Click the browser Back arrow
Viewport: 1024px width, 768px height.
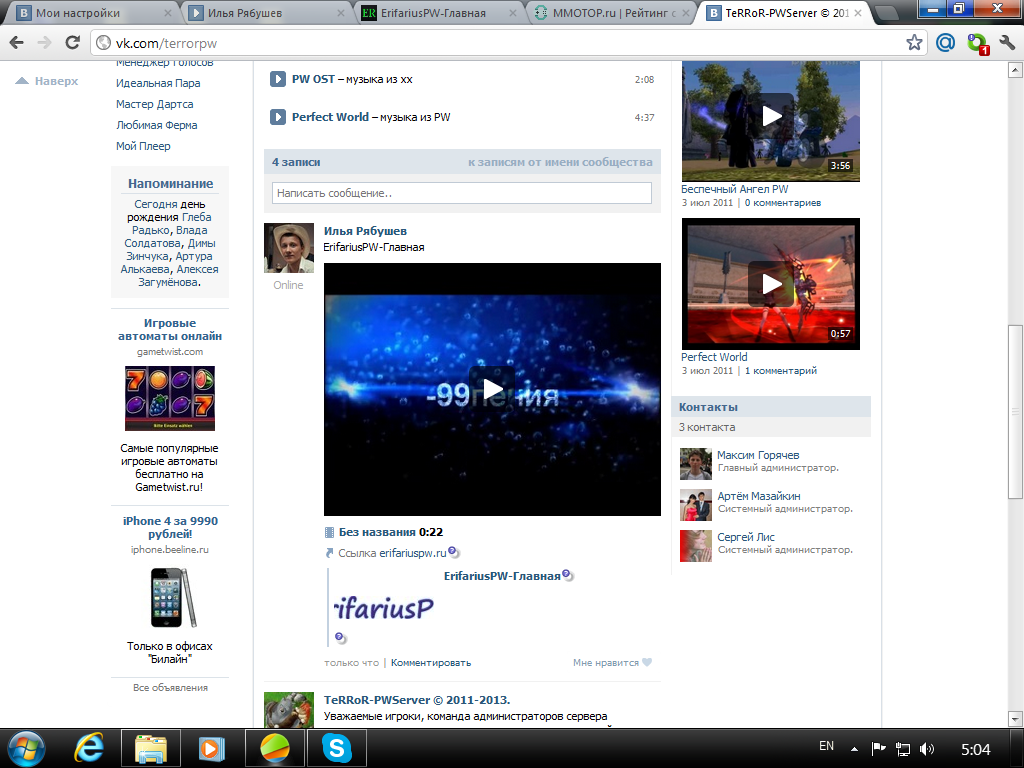[x=17, y=43]
